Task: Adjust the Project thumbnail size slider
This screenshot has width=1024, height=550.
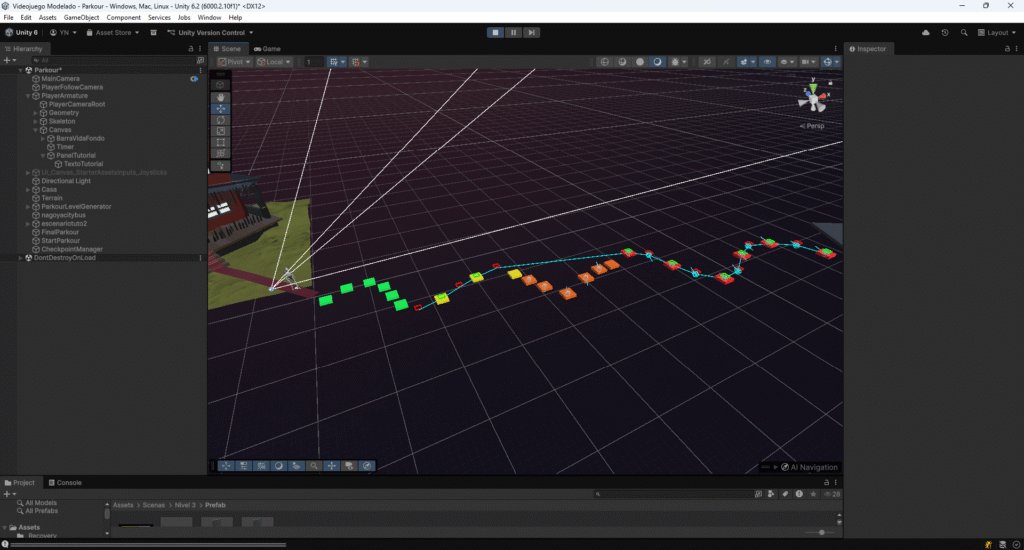Action: [820, 532]
